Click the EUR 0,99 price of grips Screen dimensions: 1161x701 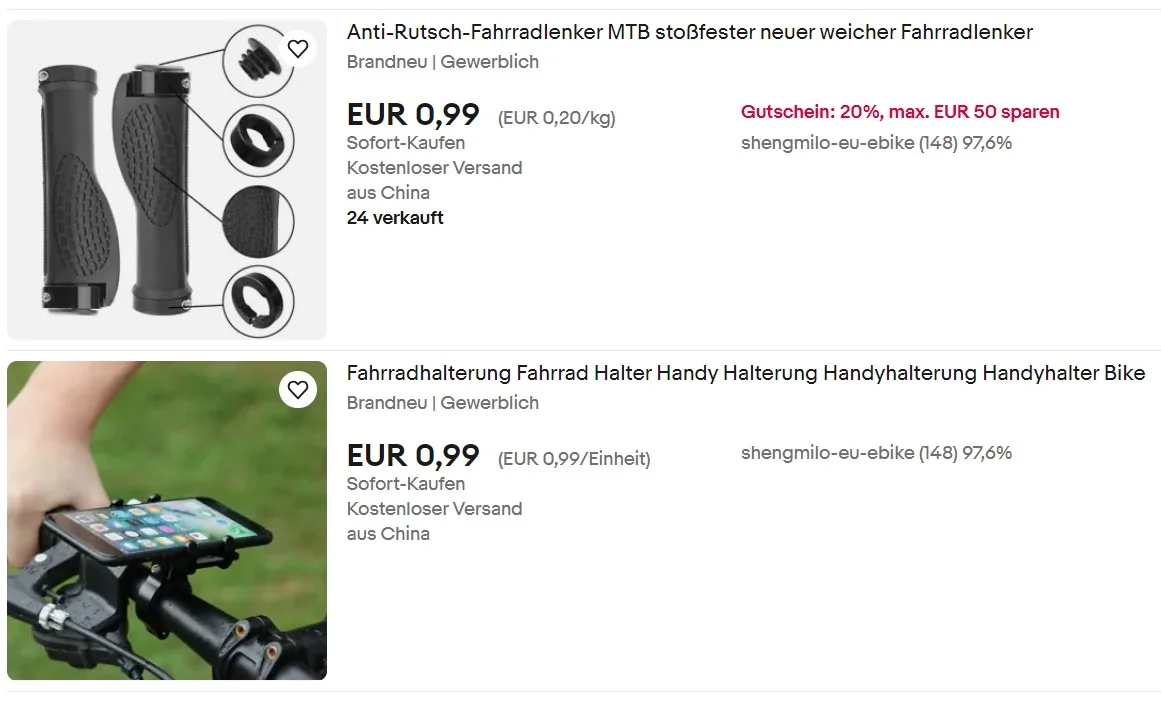[x=413, y=115]
